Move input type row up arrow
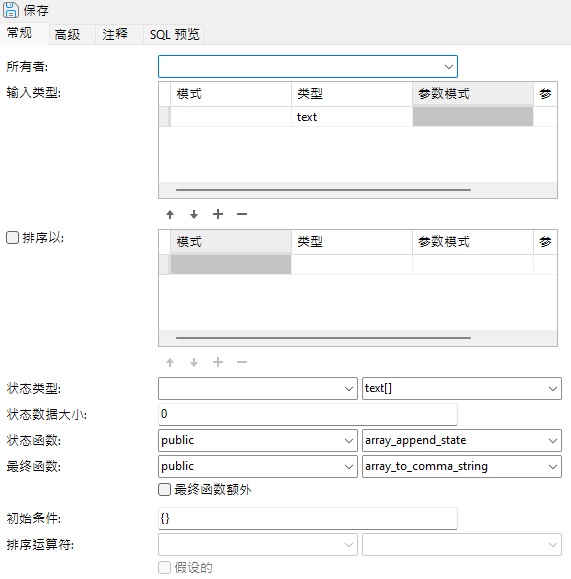This screenshot has width=571, height=579. (170, 214)
